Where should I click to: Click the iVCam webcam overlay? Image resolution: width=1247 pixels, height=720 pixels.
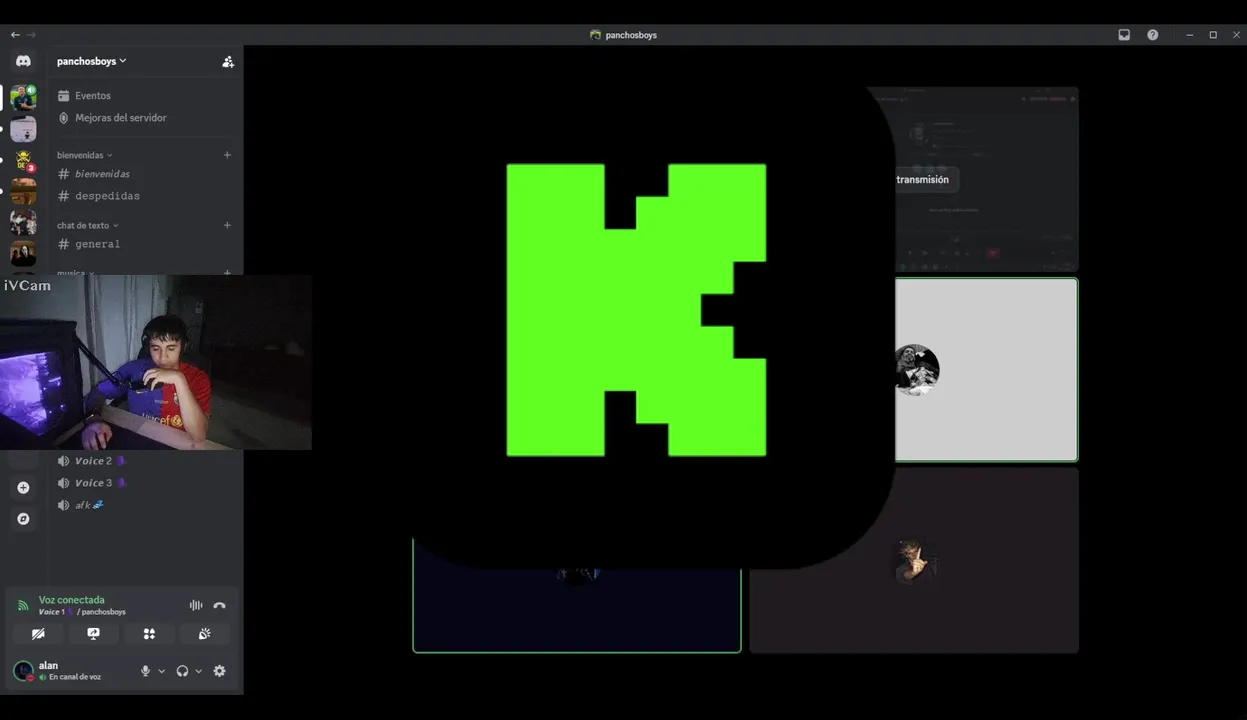pos(156,362)
